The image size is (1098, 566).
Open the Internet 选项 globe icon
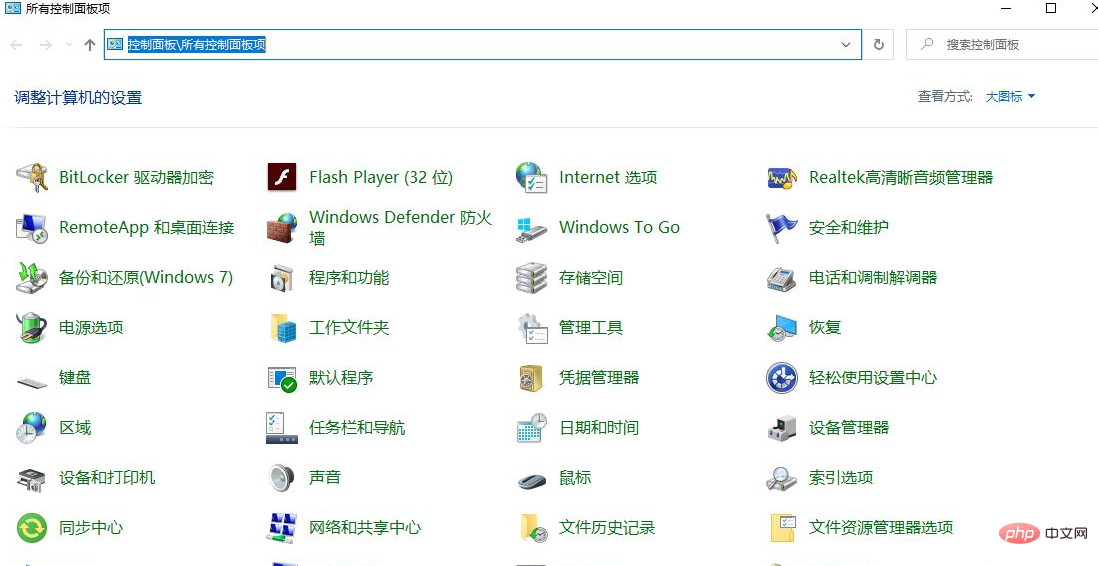click(x=531, y=177)
